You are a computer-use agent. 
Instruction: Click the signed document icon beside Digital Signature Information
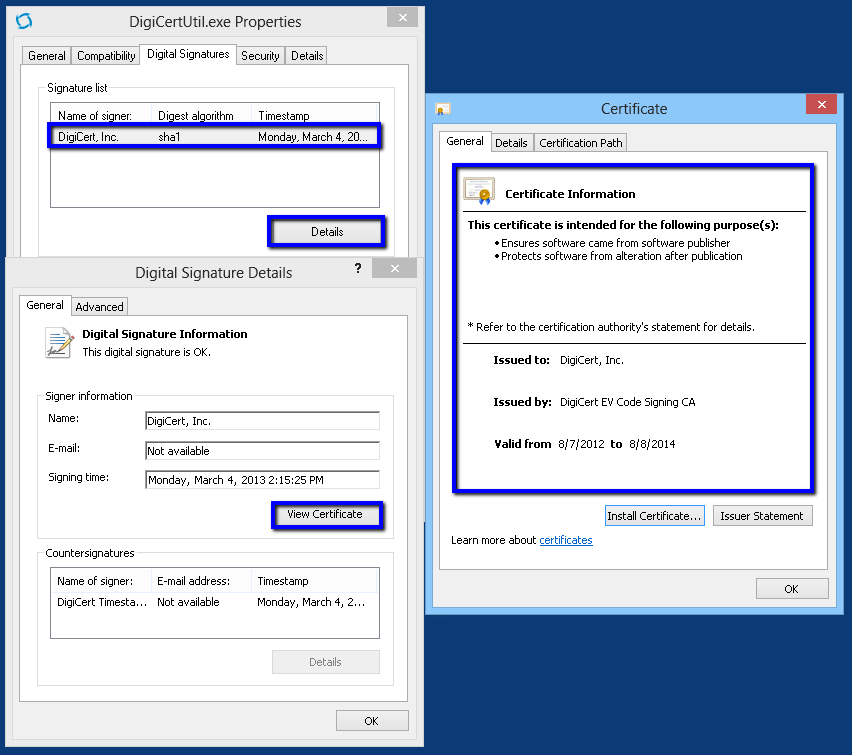pos(59,342)
